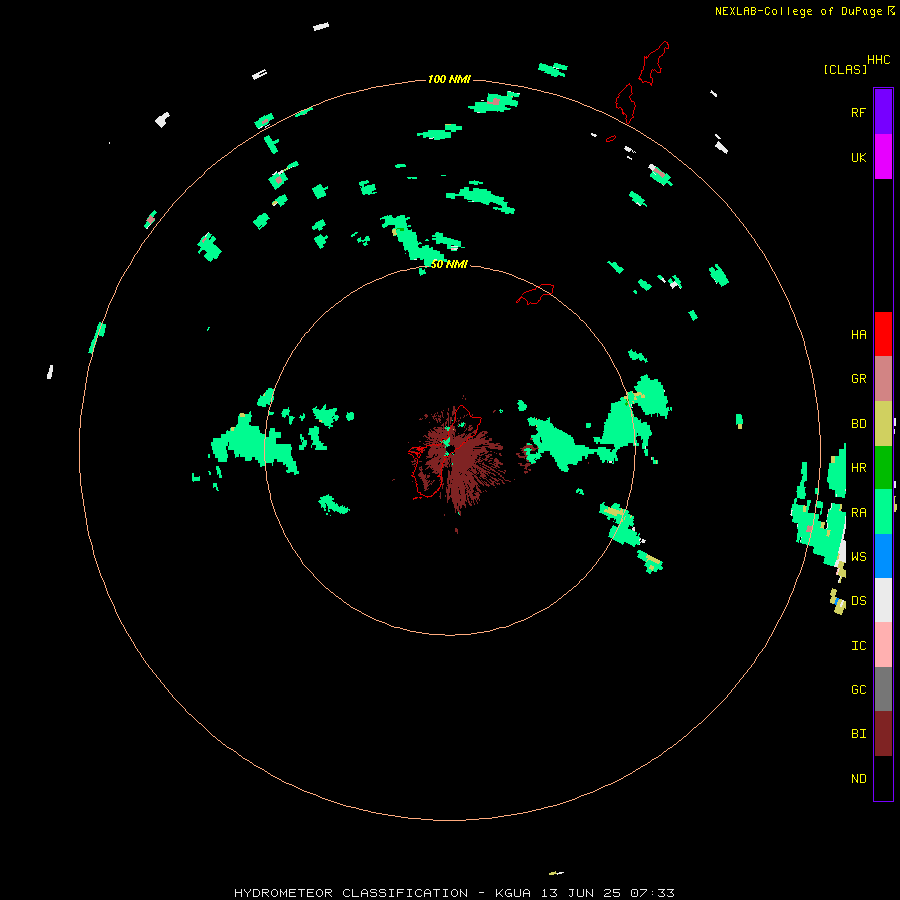
Task: Click the RF legend label
Action: pos(858,113)
